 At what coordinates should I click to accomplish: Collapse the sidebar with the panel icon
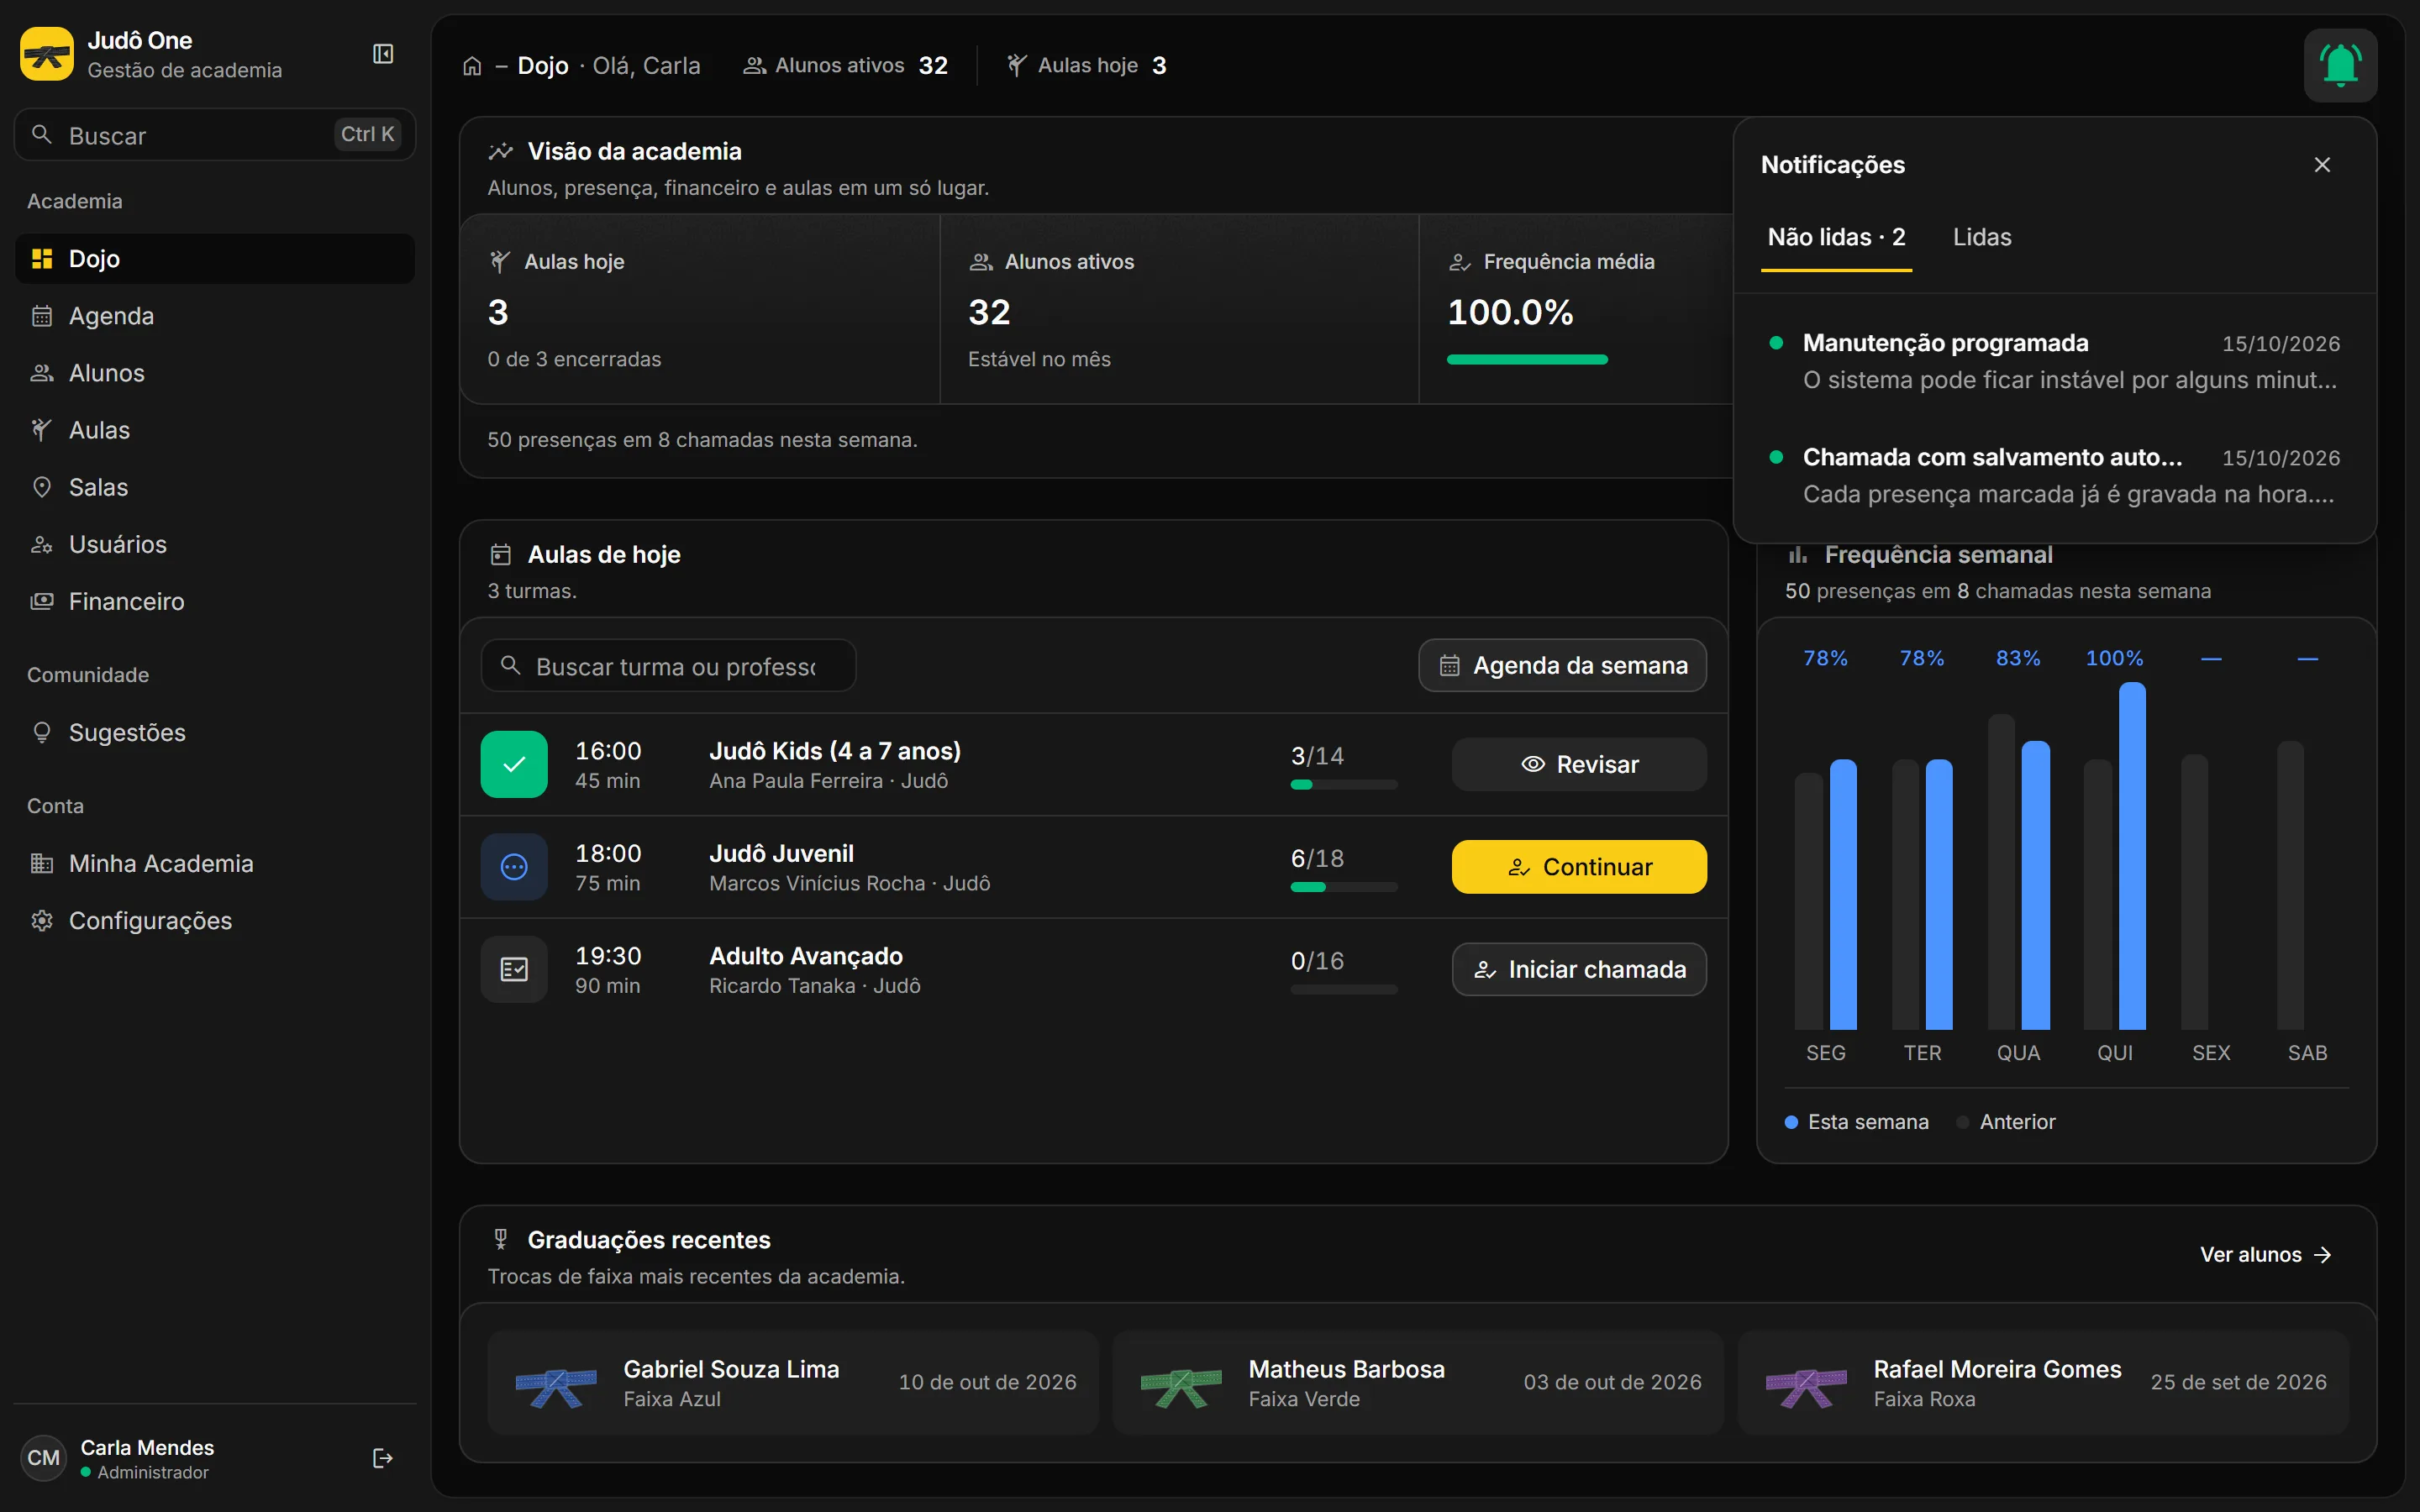pyautogui.click(x=383, y=54)
